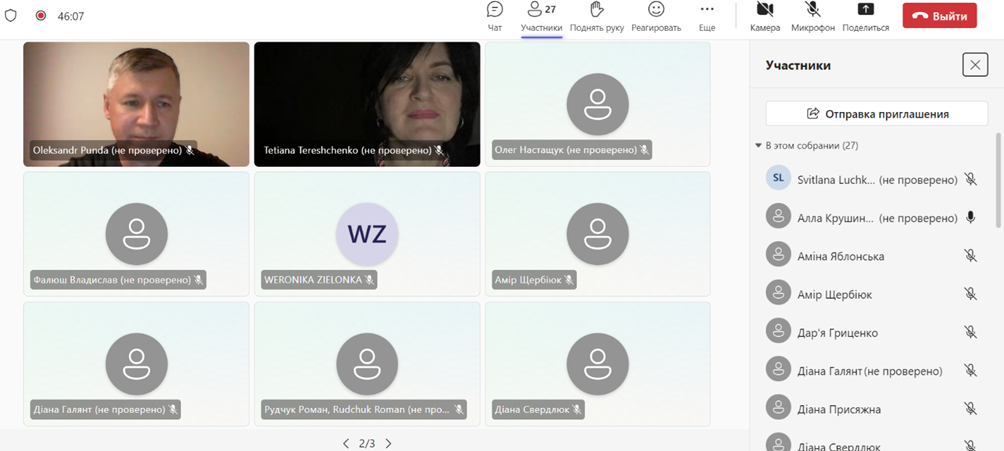The image size is (1004, 451).
Task: Turn on the Камера
Action: tap(765, 17)
